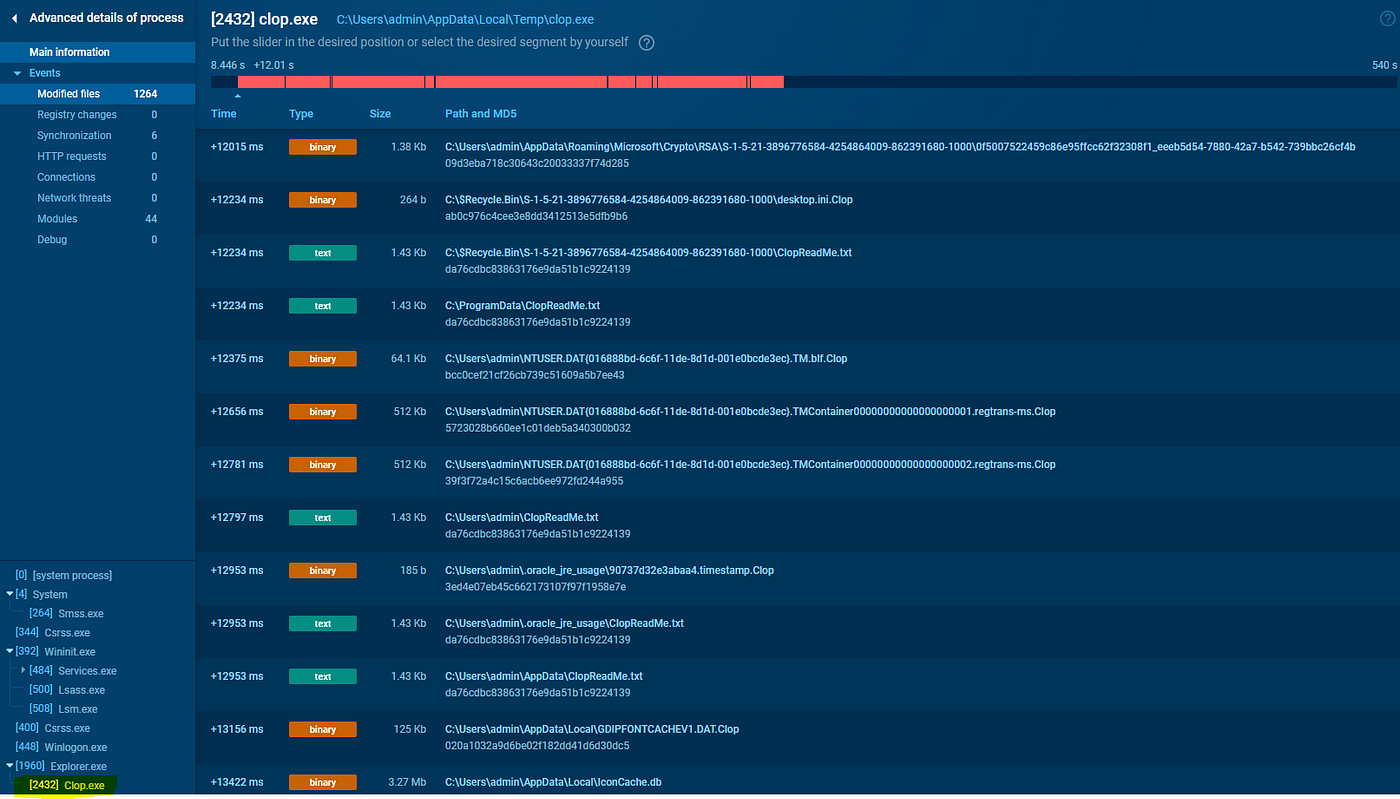Click binary badge of desktop.ini.Clop row
This screenshot has width=1400, height=799.
pyautogui.click(x=323, y=200)
